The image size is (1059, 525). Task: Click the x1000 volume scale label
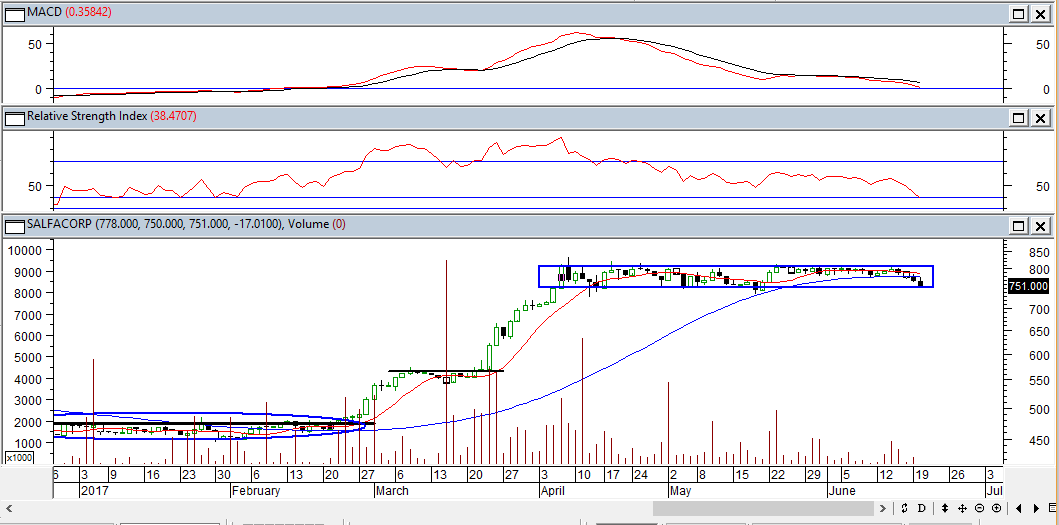17,457
